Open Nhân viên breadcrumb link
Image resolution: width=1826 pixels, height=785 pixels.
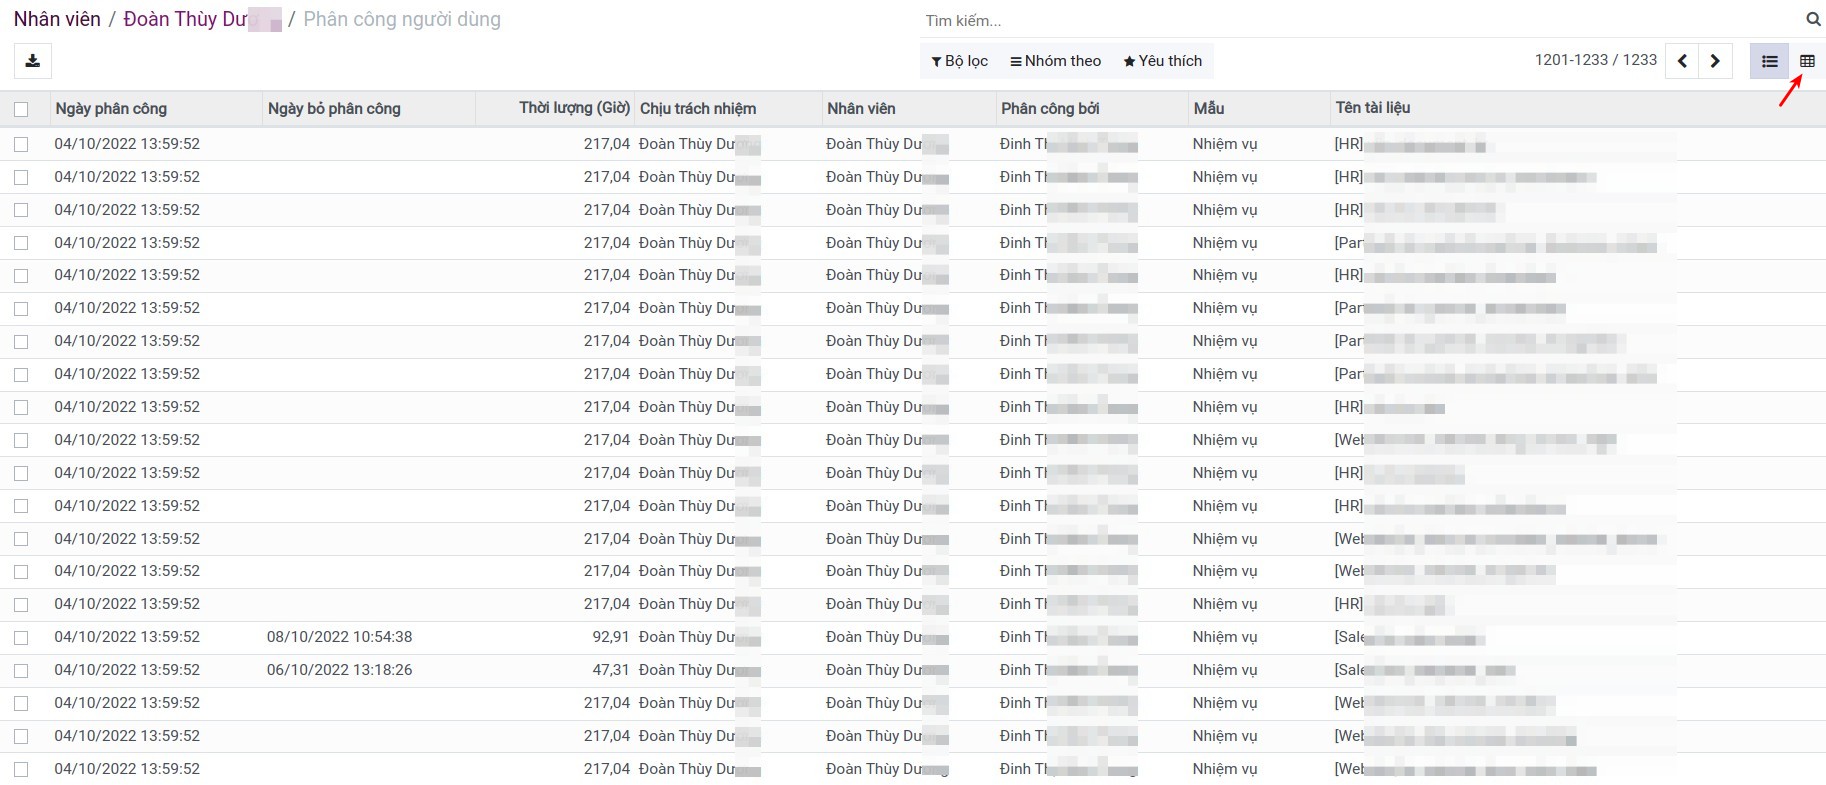57,19
